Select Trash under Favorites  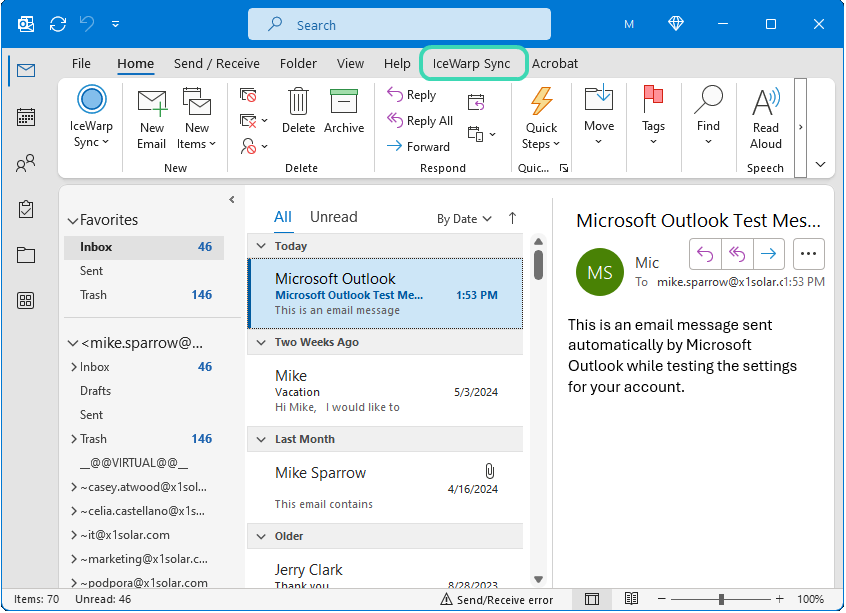pyautogui.click(x=144, y=295)
